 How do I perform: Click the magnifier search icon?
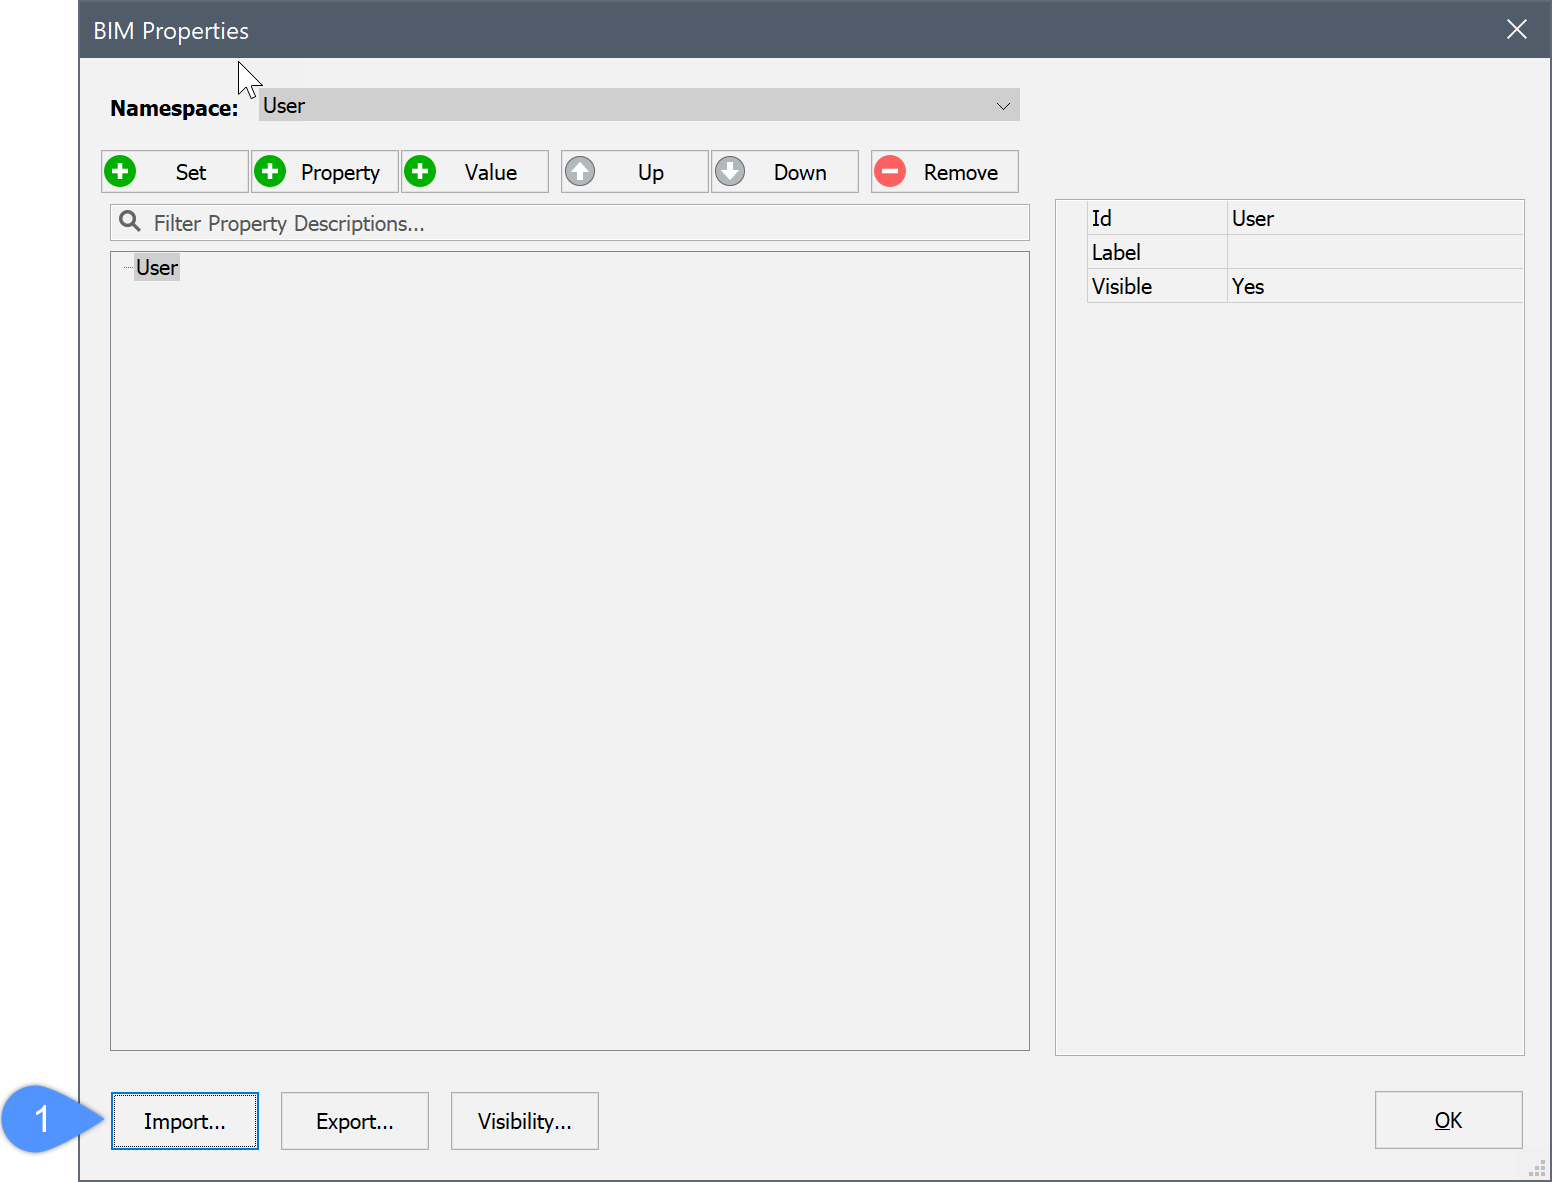click(x=130, y=222)
